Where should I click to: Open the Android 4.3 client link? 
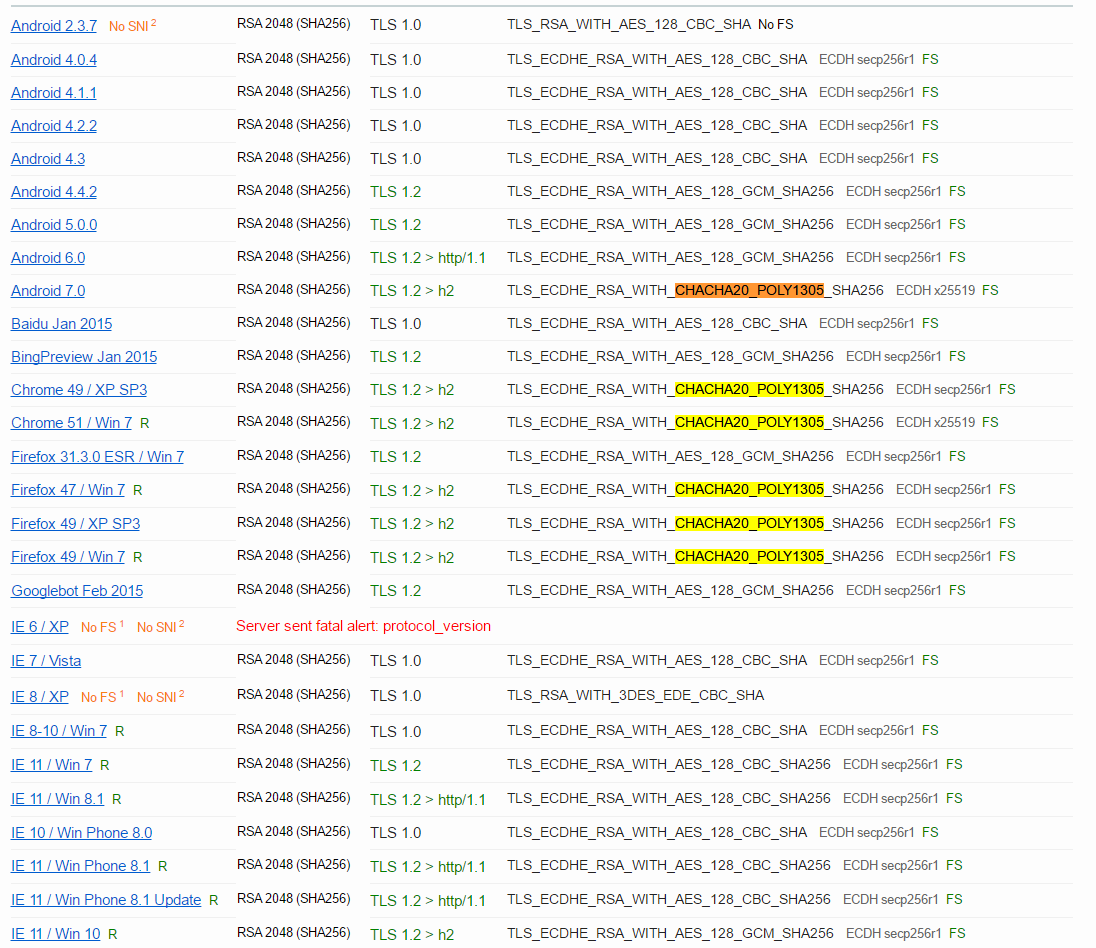48,159
